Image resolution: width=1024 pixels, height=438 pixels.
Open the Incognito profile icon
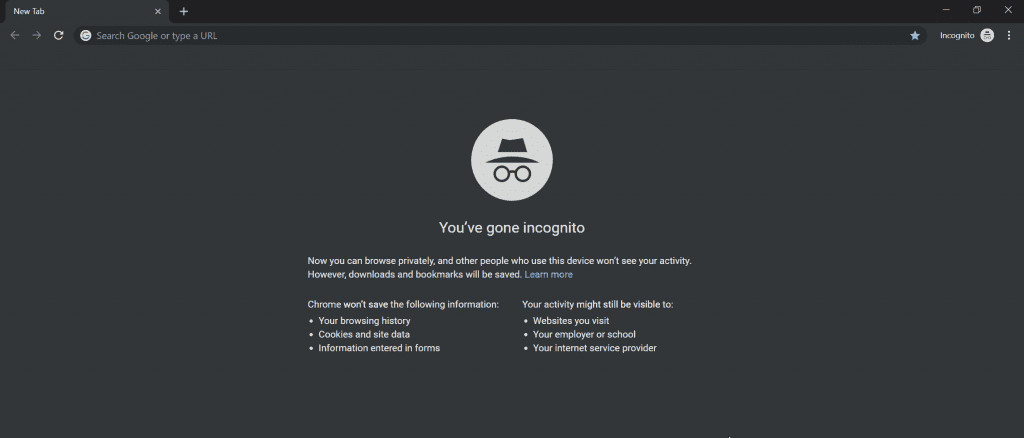click(x=987, y=35)
